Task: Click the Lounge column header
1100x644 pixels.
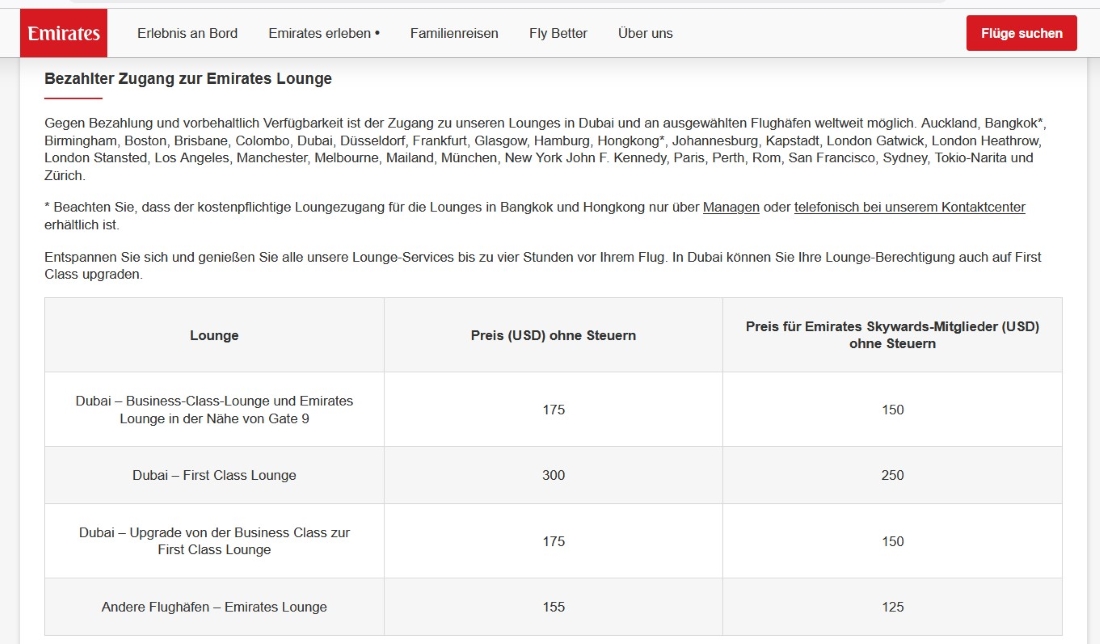Action: pyautogui.click(x=214, y=335)
